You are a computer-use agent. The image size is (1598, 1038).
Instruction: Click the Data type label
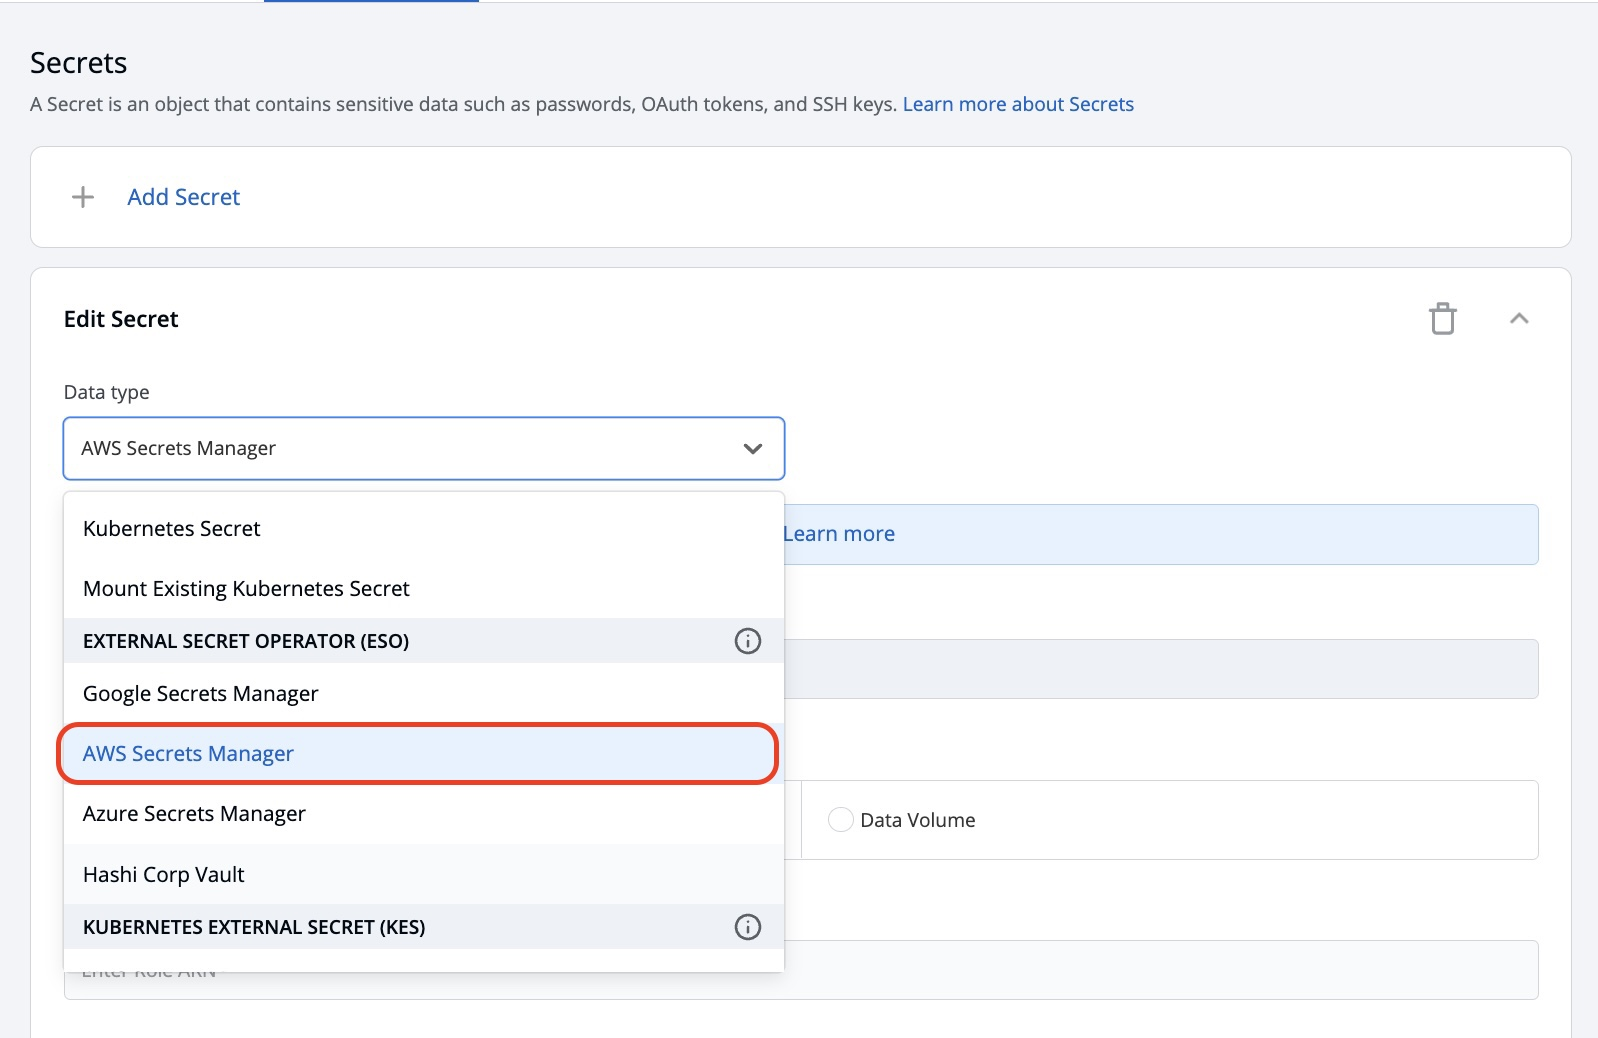[107, 392]
